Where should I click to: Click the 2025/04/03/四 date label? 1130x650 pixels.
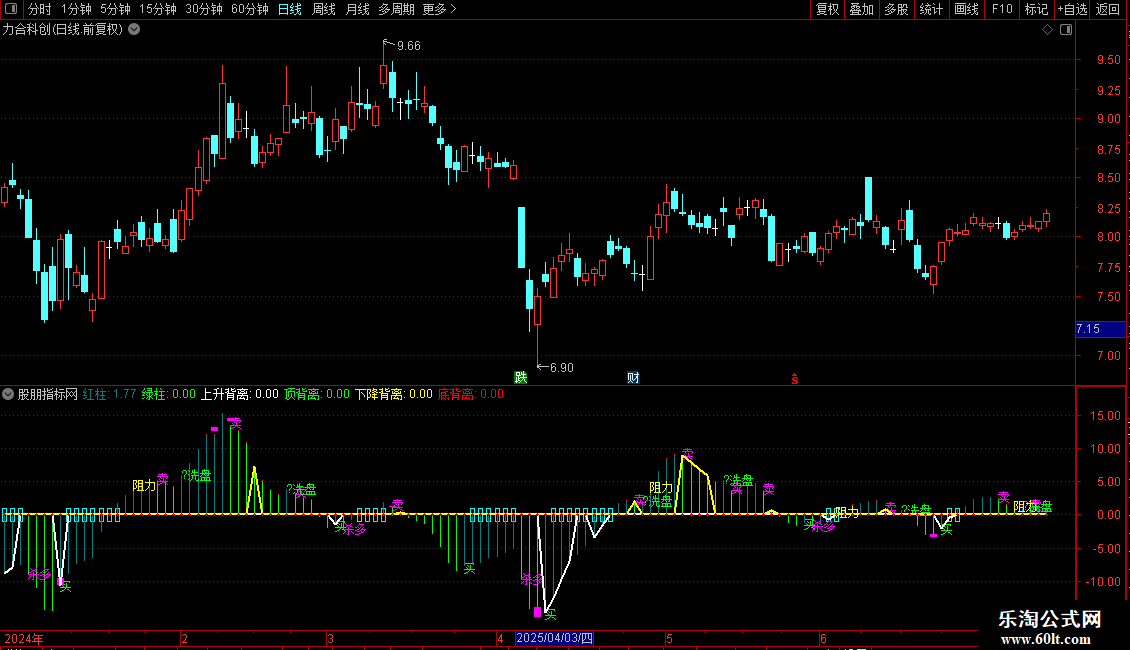tap(554, 638)
